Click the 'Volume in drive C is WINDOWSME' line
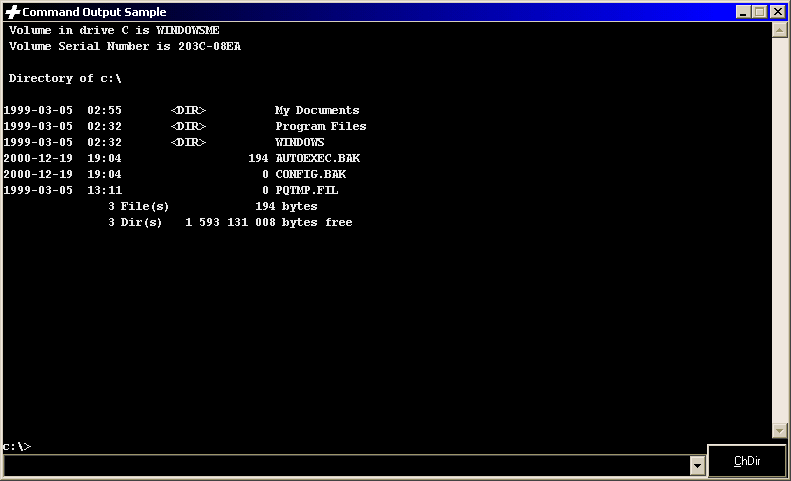Screen dimensions: 791x481 point(114,30)
